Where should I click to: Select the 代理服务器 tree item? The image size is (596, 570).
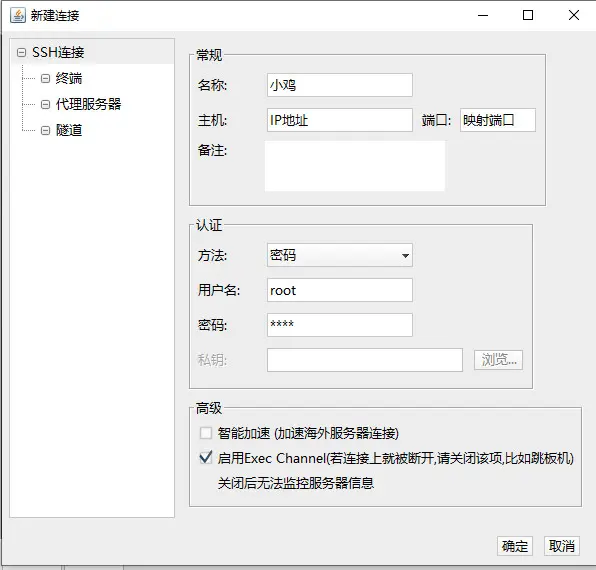[88, 104]
